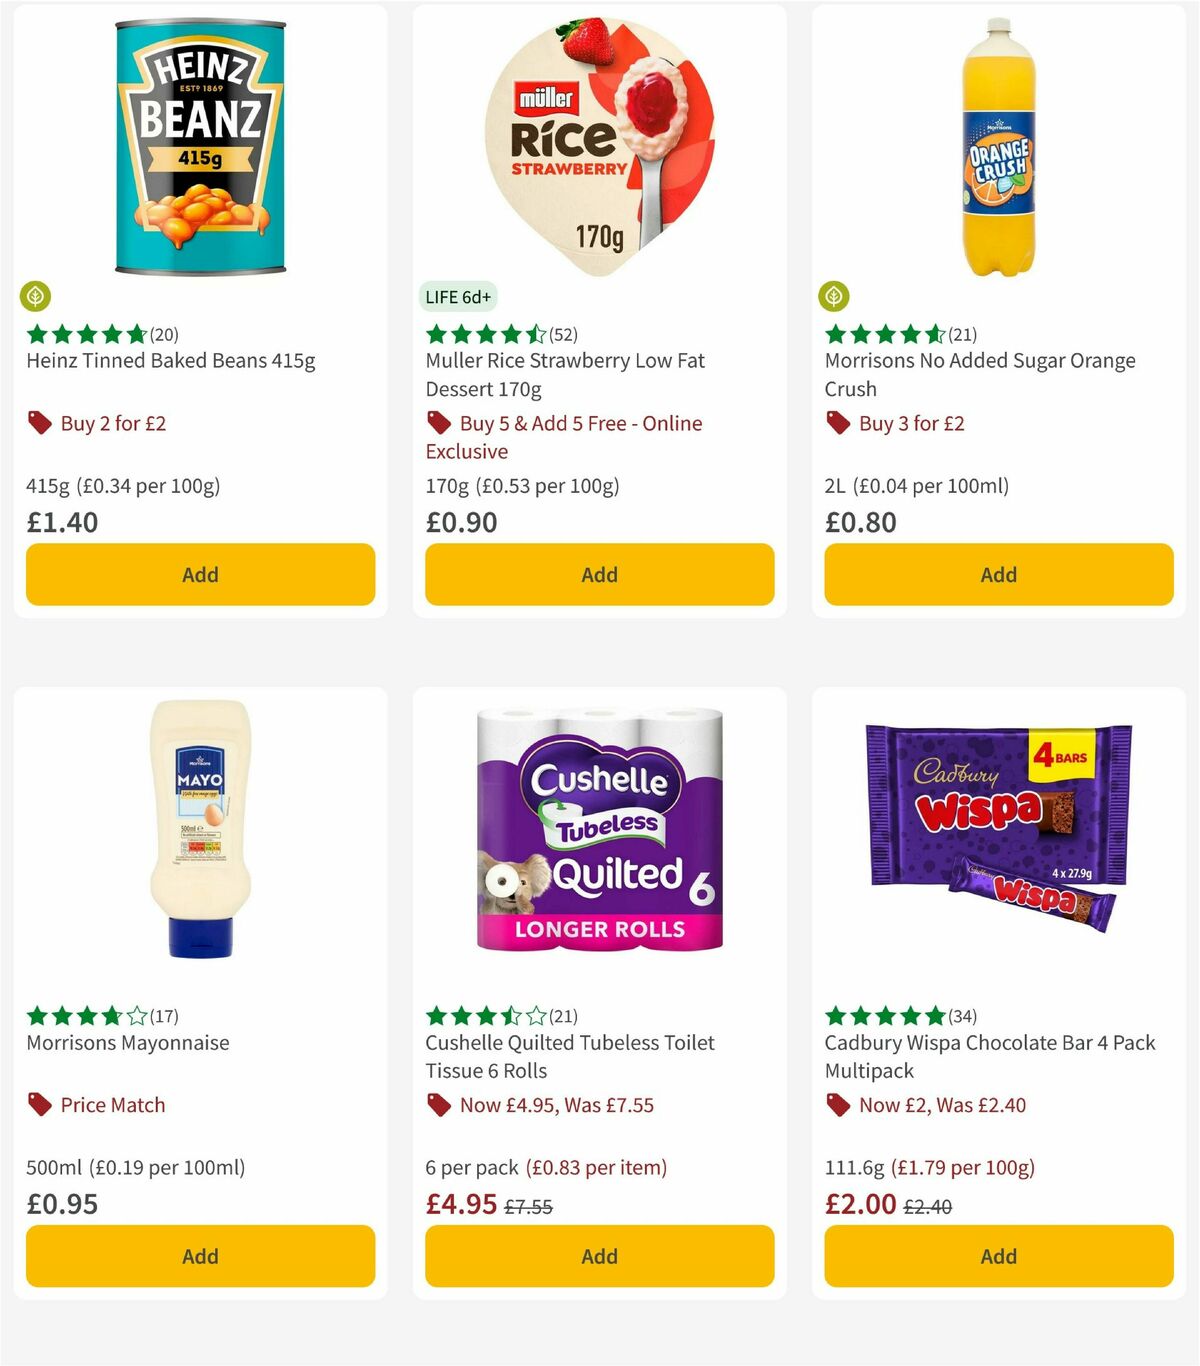Add Cadbury Wispa multipack to basket

coord(997,1256)
